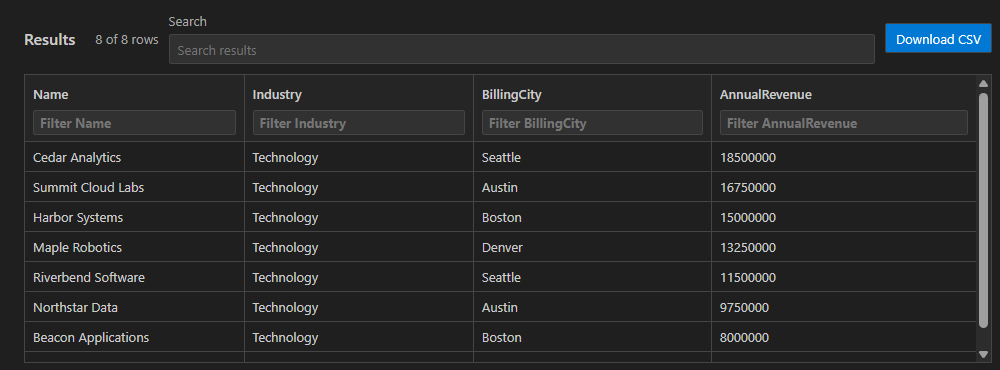Click the Filter Name input
Screen dimensions: 1000x370
(x=134, y=122)
